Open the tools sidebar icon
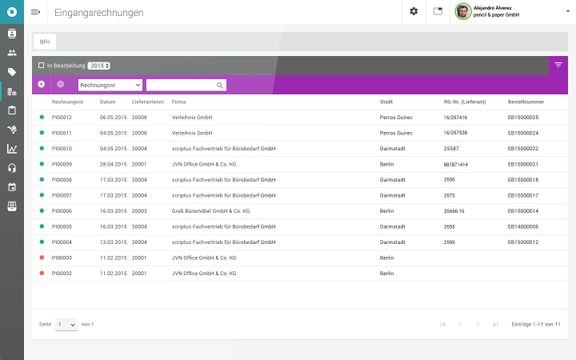 (x=12, y=129)
